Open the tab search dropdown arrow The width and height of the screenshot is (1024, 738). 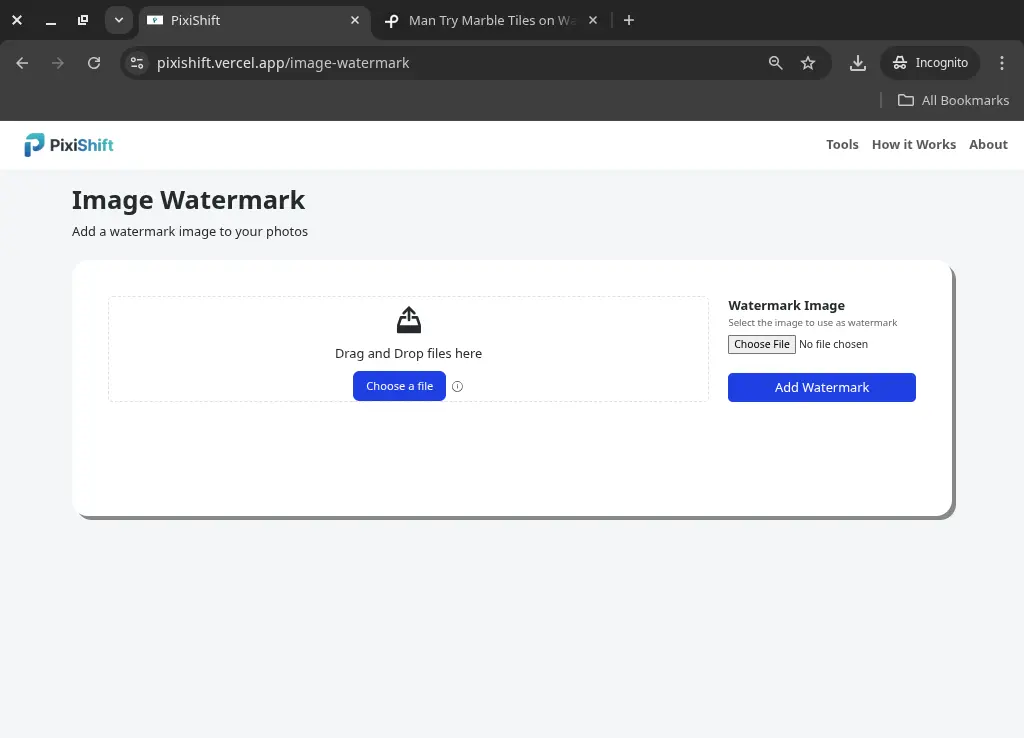tap(119, 20)
